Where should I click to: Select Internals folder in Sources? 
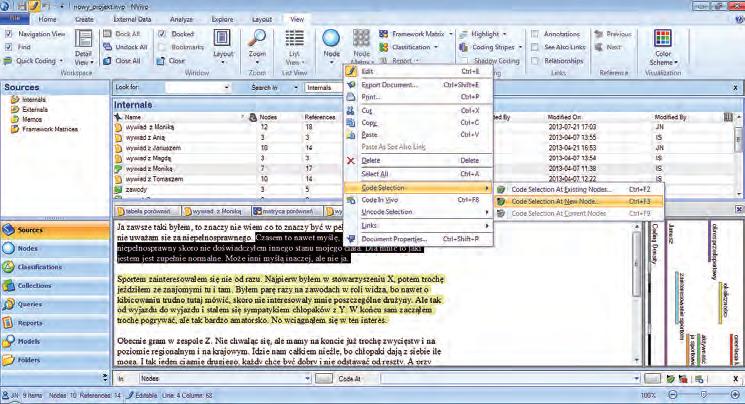point(34,99)
